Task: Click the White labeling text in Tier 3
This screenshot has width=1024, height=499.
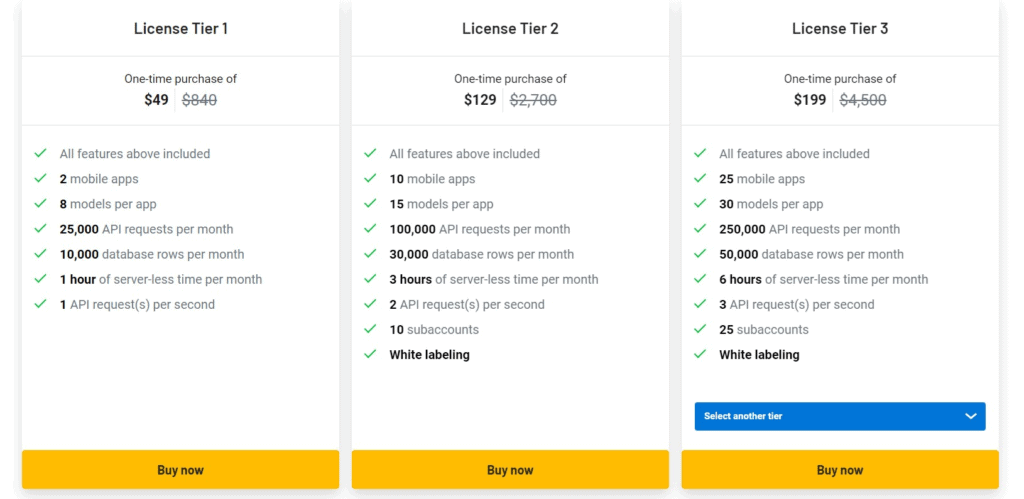Action: [759, 354]
